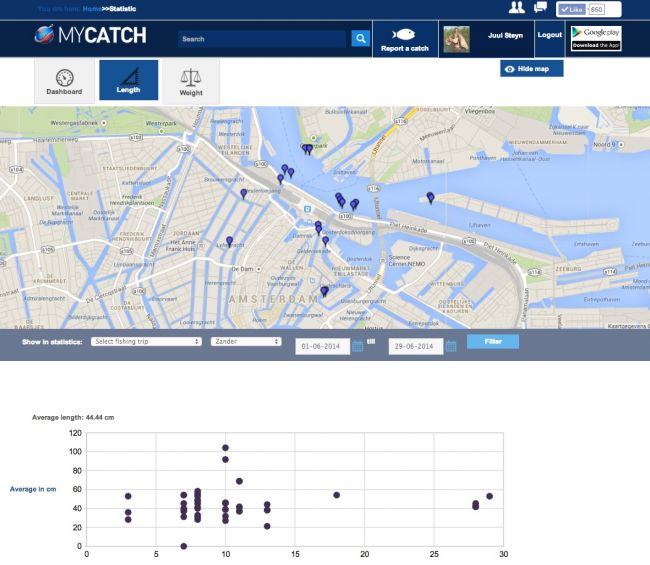Click the search magnifier button
Screen dimensions: 650x565
pyautogui.click(x=361, y=39)
